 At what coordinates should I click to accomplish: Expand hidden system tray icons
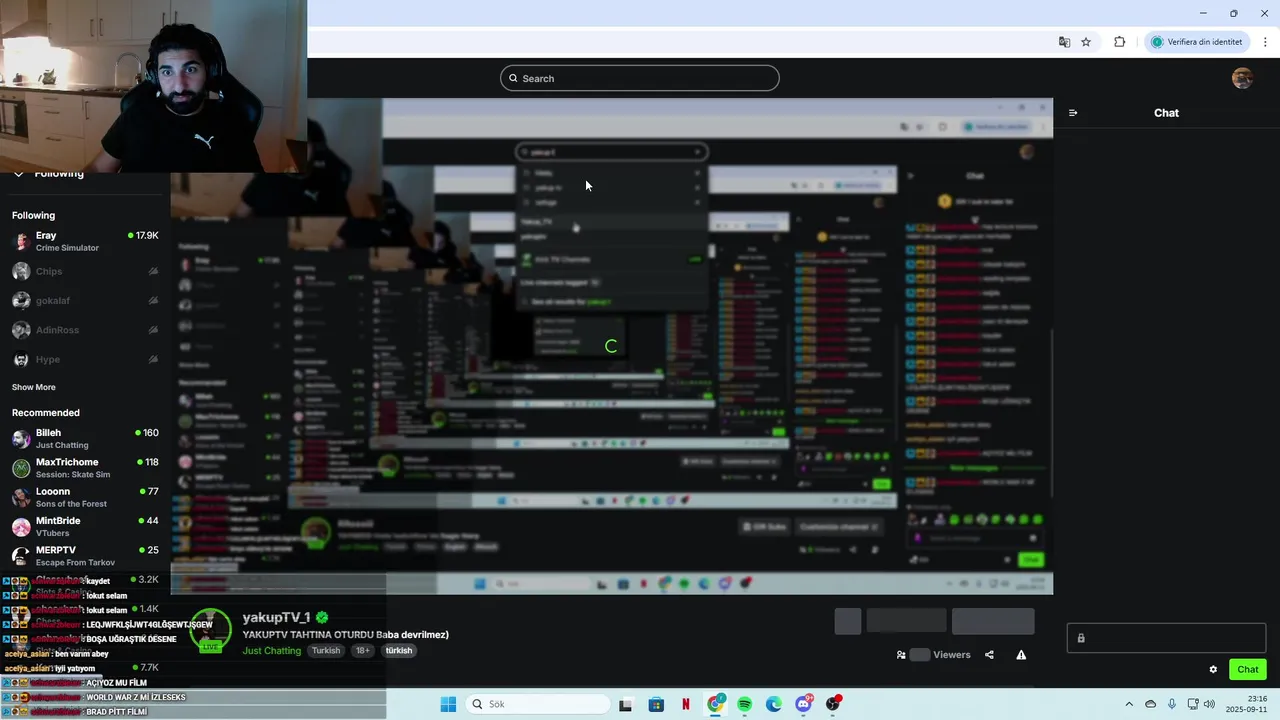(x=1129, y=704)
